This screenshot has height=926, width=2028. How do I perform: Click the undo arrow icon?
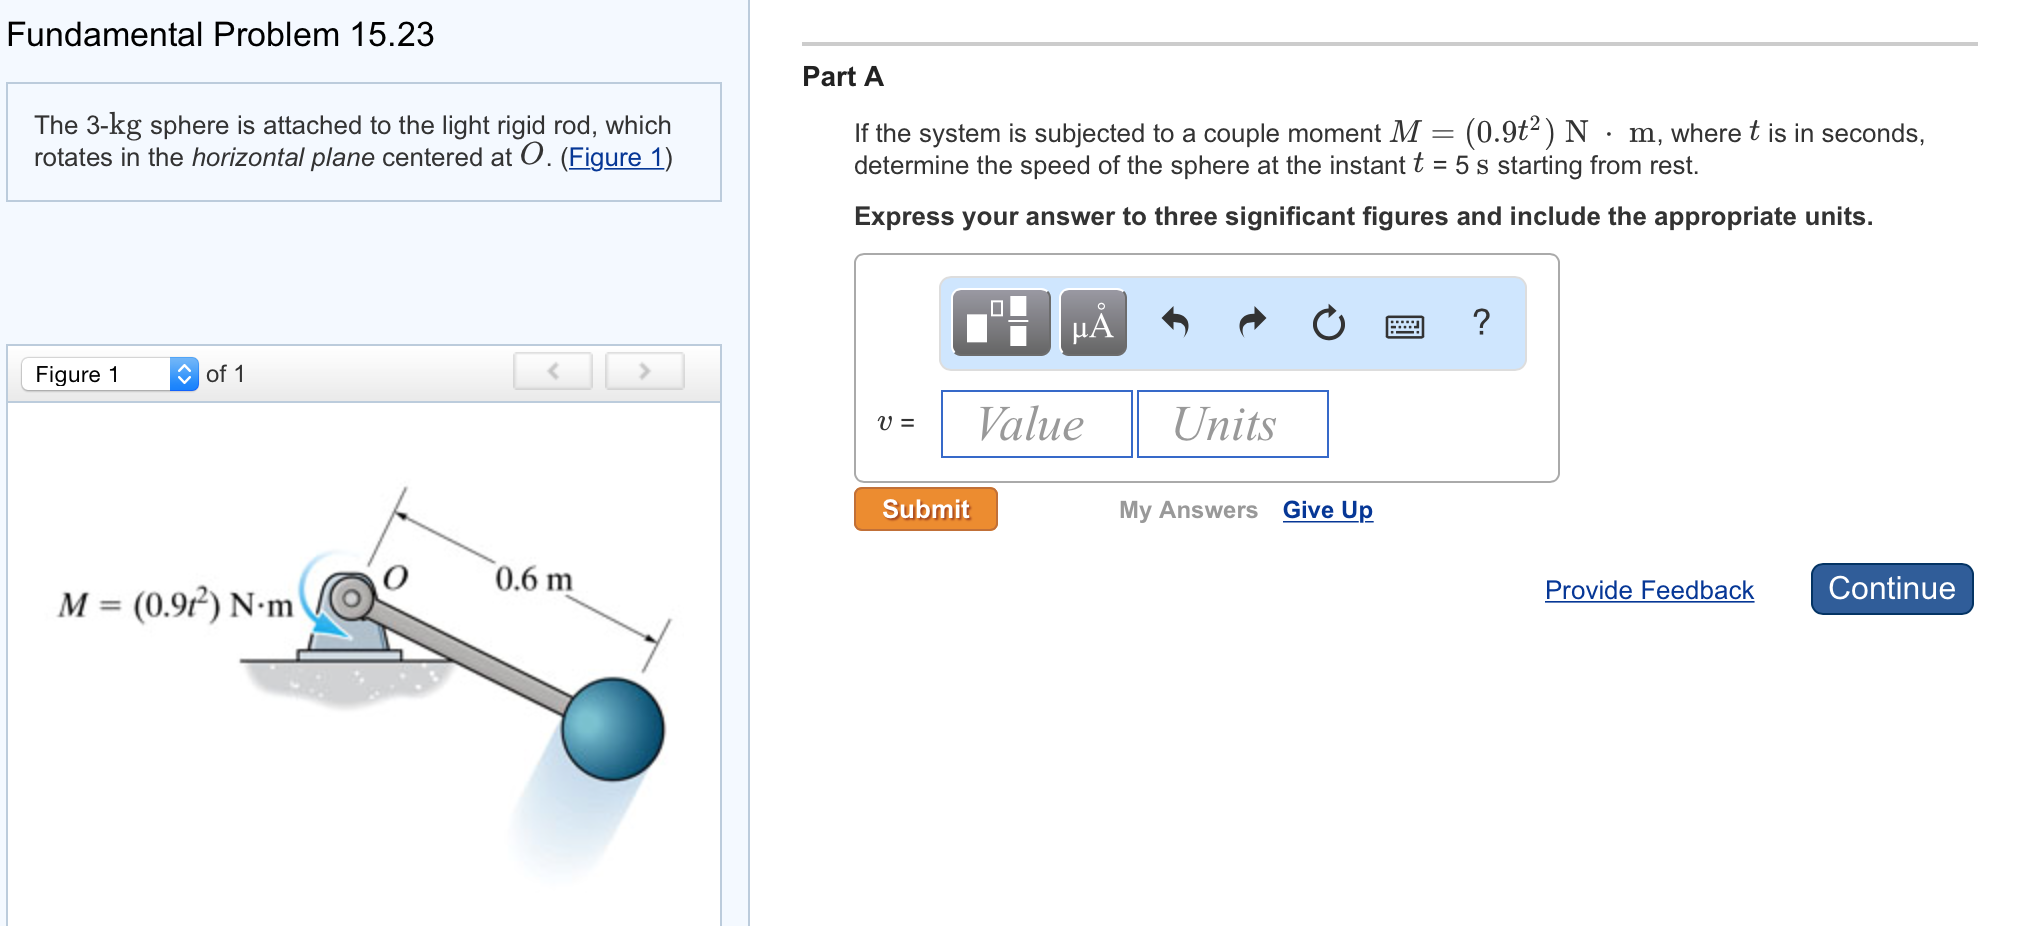coord(1175,323)
